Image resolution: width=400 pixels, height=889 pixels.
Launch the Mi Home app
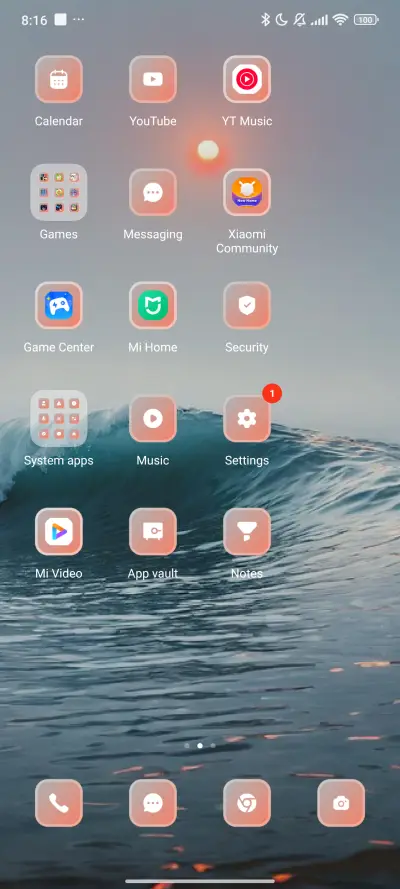point(153,305)
